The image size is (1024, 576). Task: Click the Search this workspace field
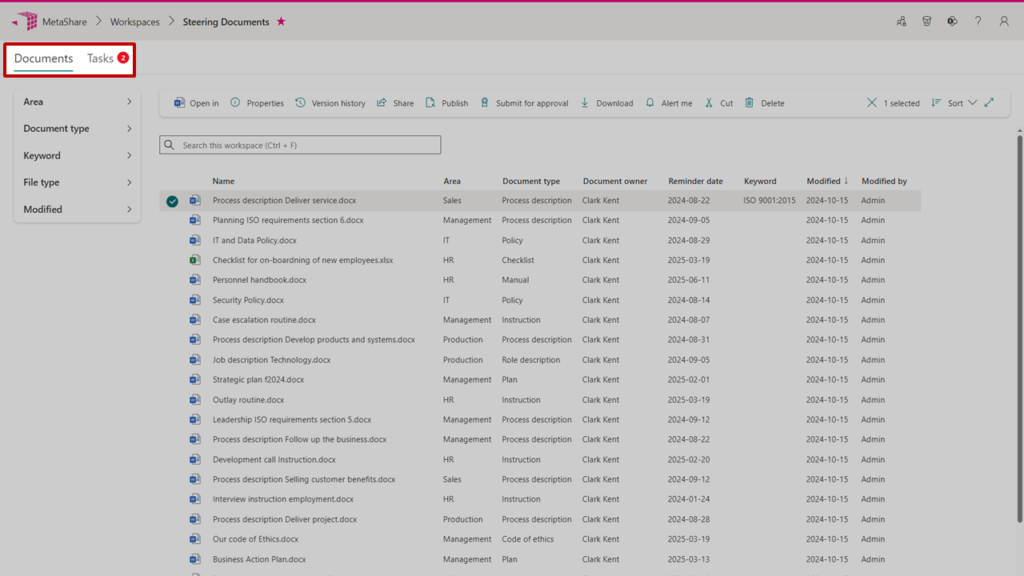(300, 145)
